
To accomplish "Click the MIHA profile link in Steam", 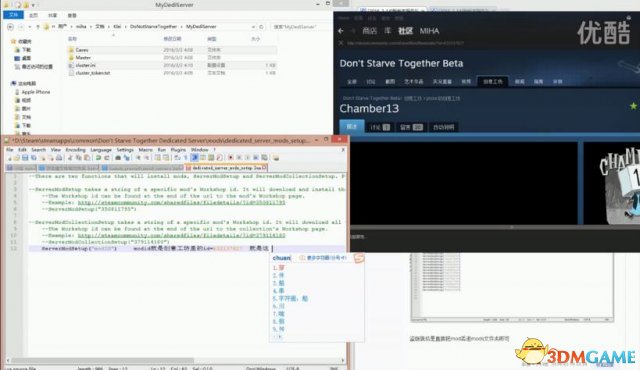I will click(429, 31).
